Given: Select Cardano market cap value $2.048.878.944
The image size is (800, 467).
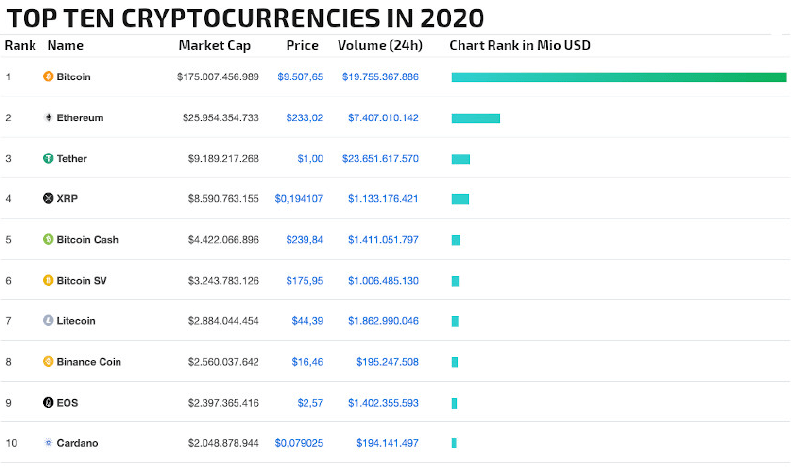Looking at the screenshot, I should coord(223,443).
